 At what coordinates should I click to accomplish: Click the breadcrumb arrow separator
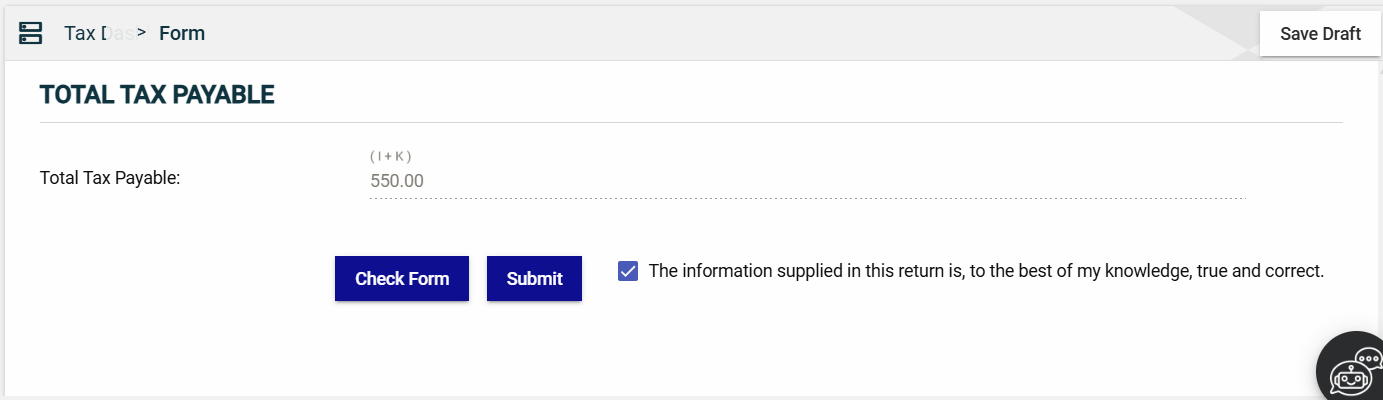[142, 33]
